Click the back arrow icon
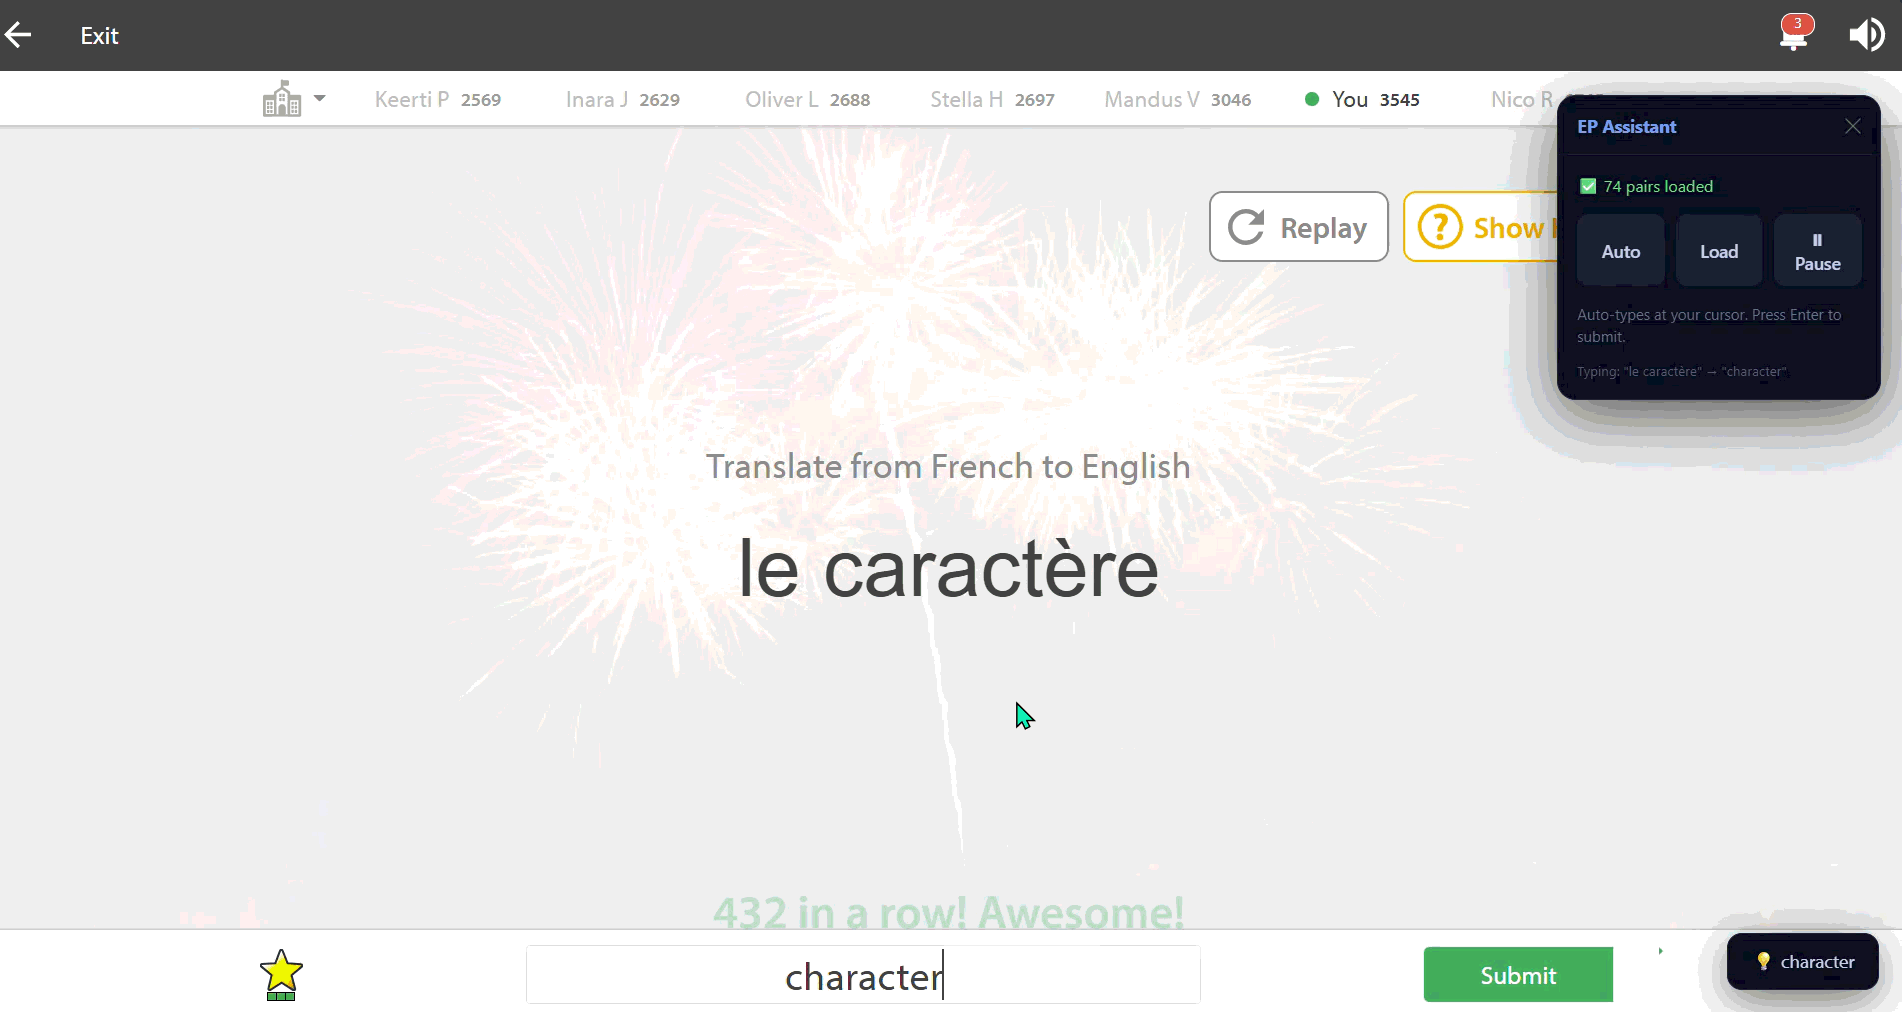The height and width of the screenshot is (1012, 1902). coord(18,36)
